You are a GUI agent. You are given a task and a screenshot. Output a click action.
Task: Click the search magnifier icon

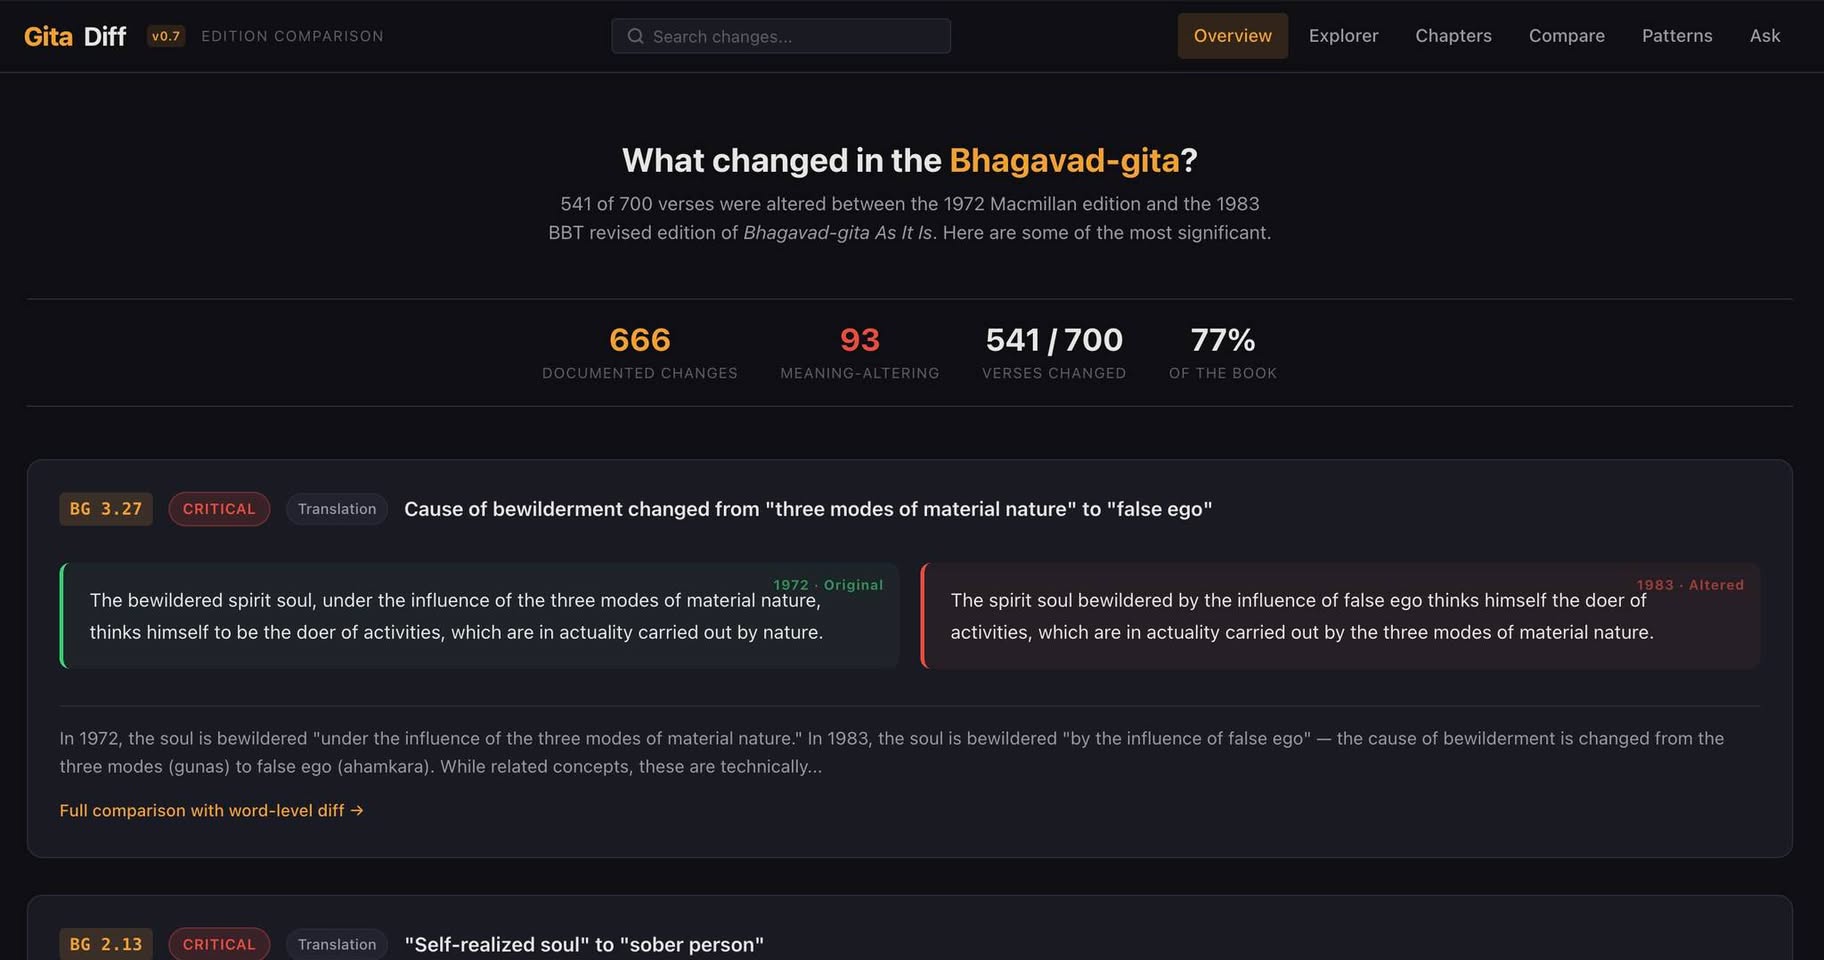point(635,36)
